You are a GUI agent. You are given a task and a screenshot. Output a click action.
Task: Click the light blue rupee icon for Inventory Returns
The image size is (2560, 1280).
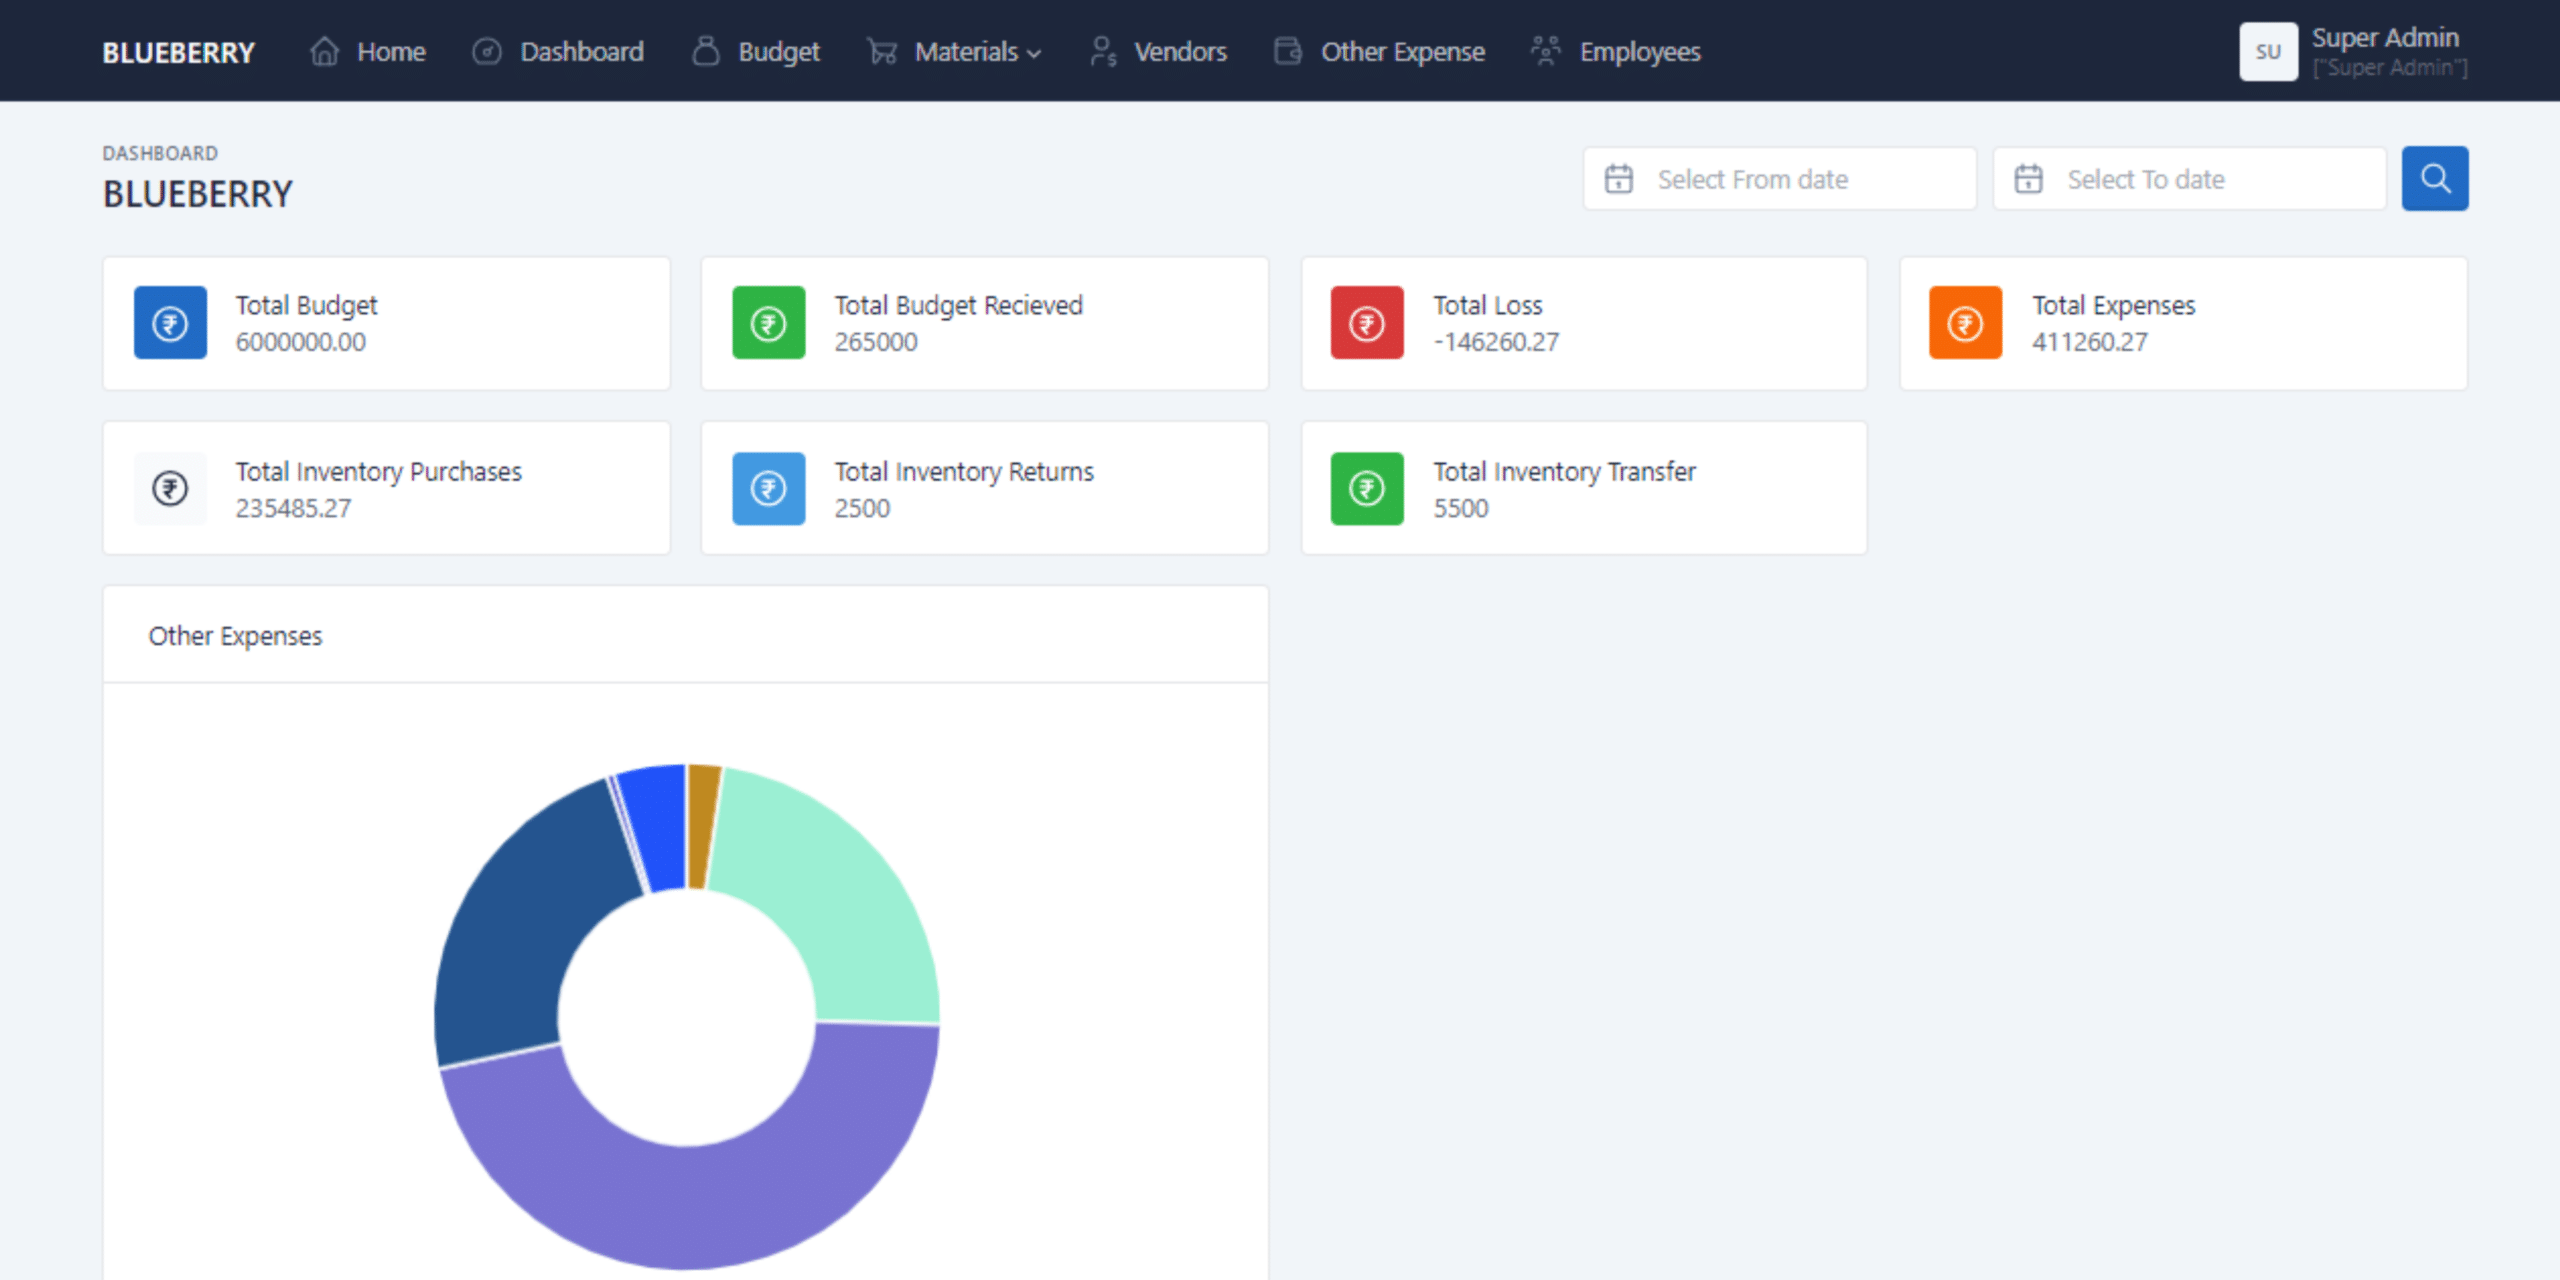pyautogui.click(x=769, y=489)
